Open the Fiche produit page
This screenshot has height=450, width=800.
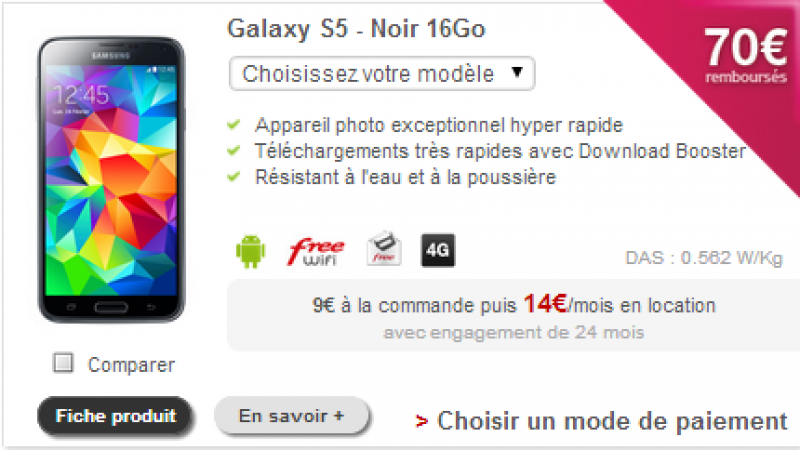coord(115,416)
